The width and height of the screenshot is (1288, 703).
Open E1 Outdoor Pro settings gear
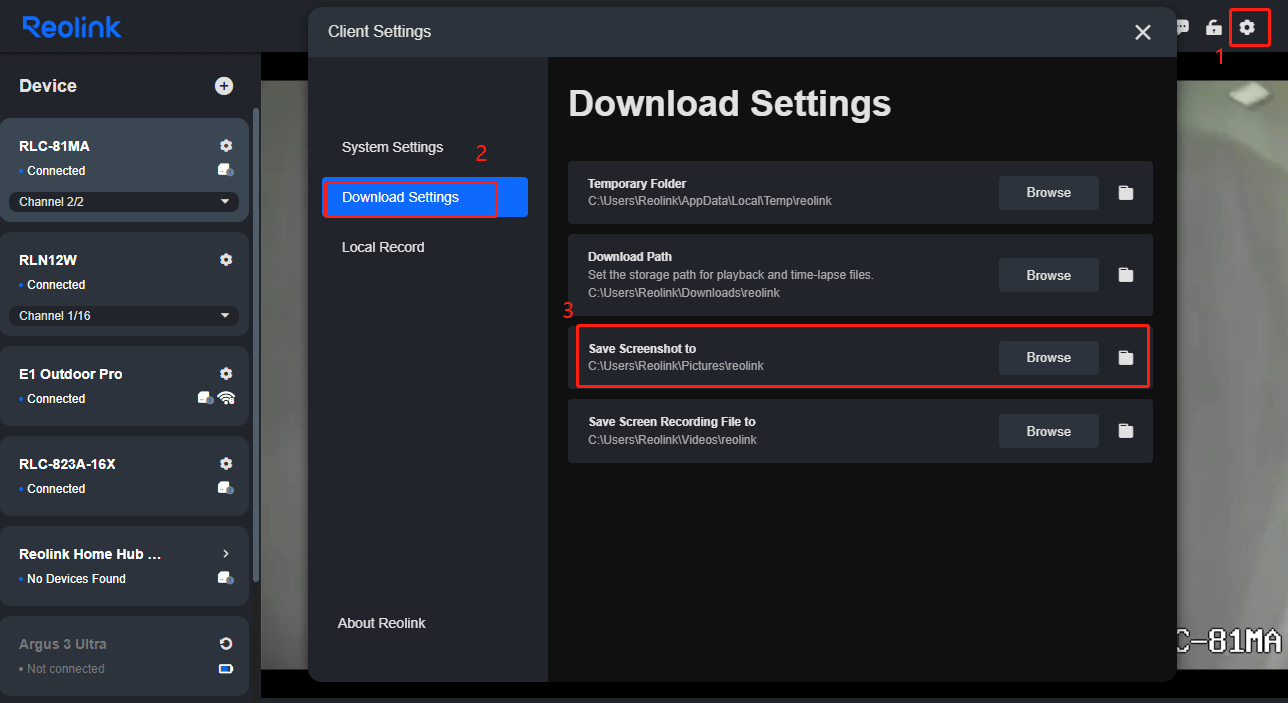(x=226, y=374)
